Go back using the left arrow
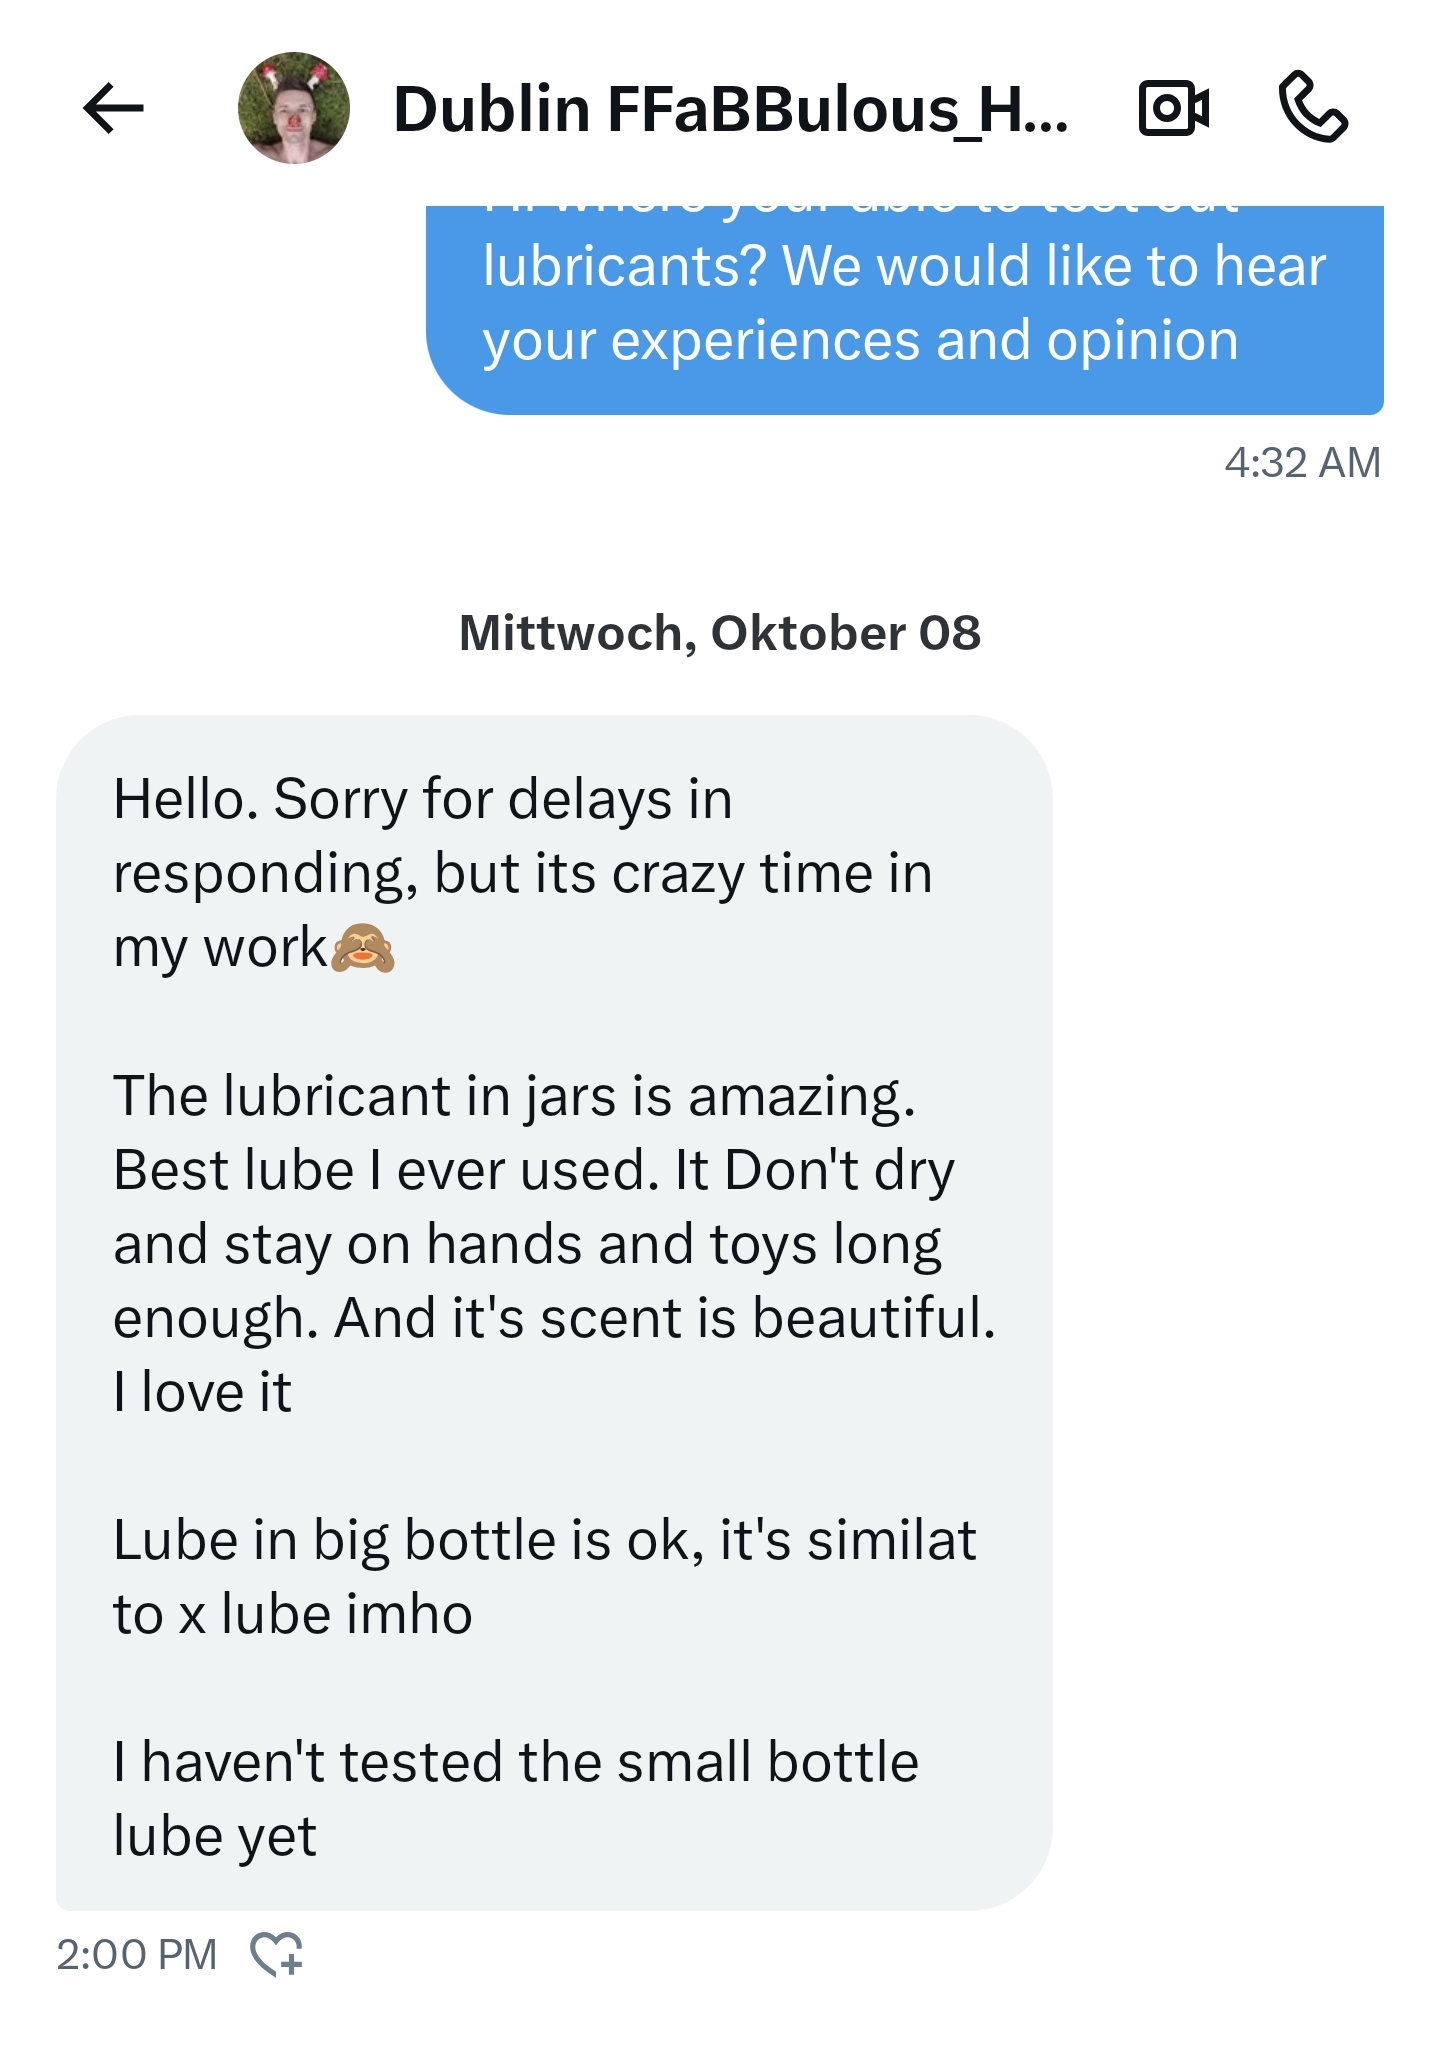 [113, 108]
